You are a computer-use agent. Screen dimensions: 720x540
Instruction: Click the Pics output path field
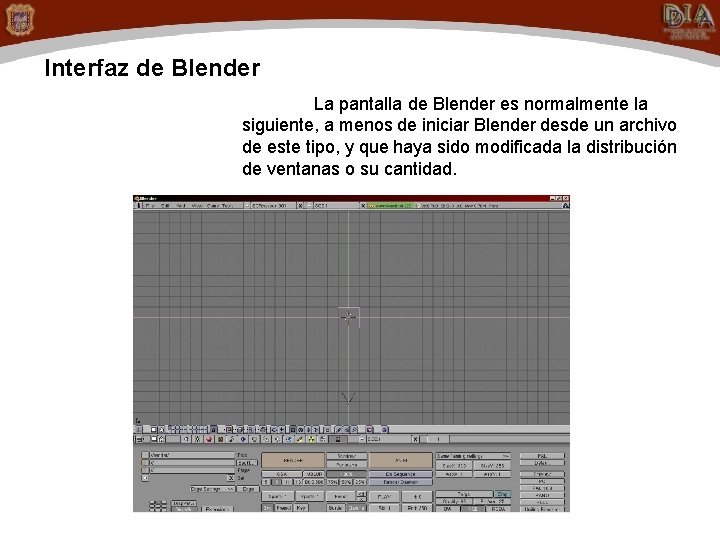click(192, 455)
